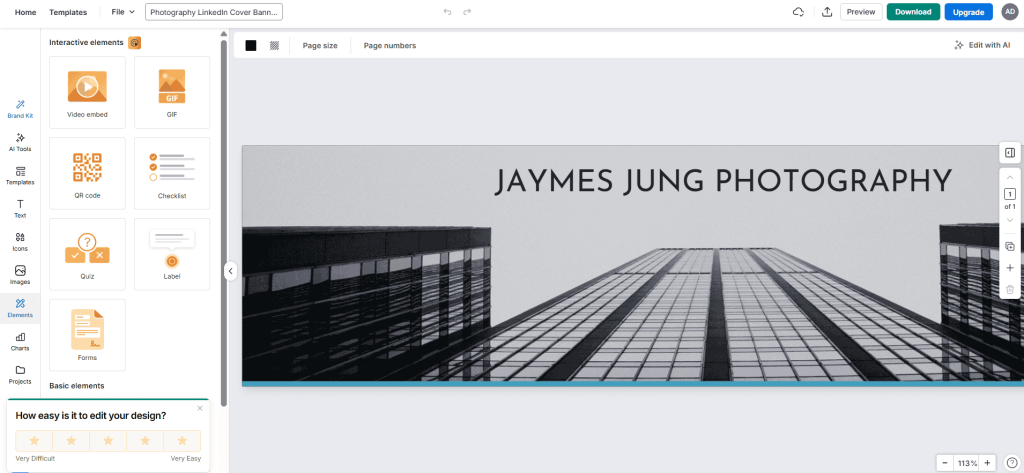1024x473 pixels.
Task: Zoom out with the minus button
Action: (944, 463)
